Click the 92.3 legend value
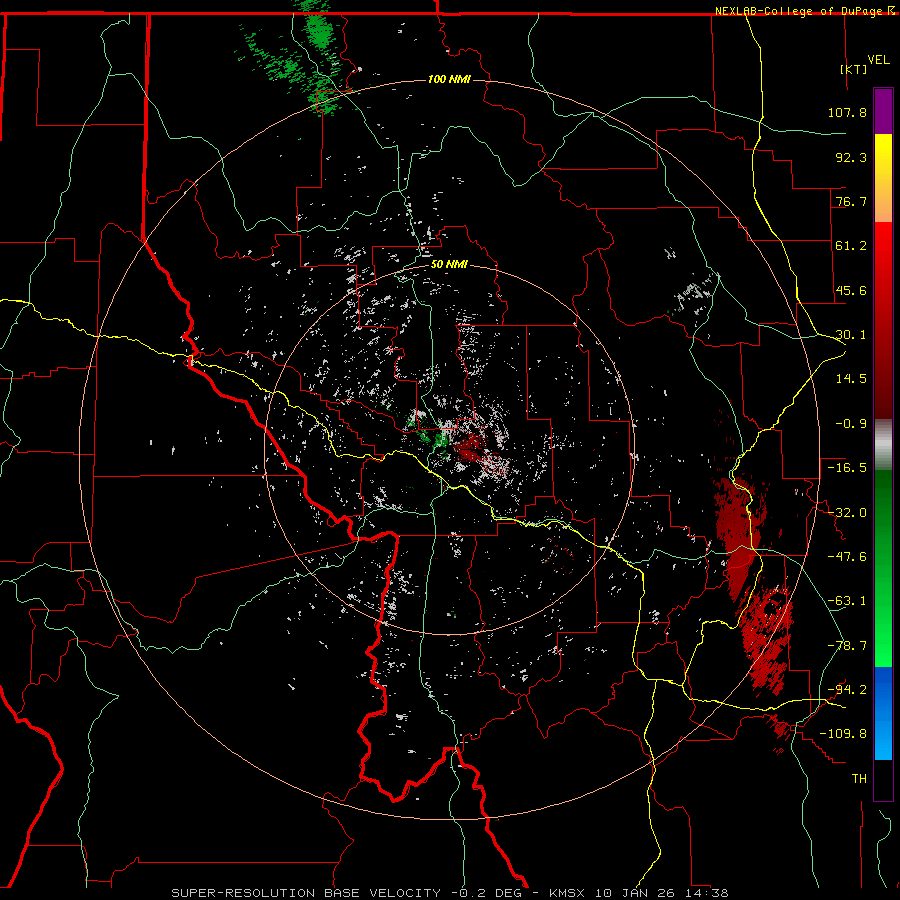 [x=851, y=157]
